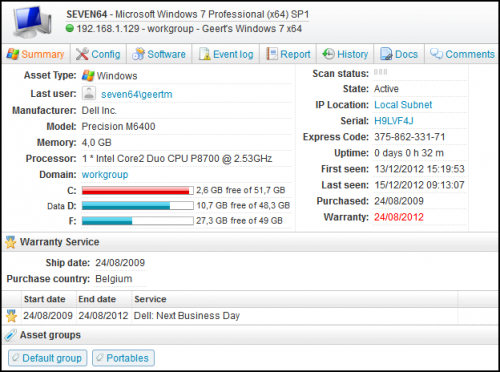This screenshot has height=372, width=500.
Task: Click the Service column header
Action: coord(150,299)
